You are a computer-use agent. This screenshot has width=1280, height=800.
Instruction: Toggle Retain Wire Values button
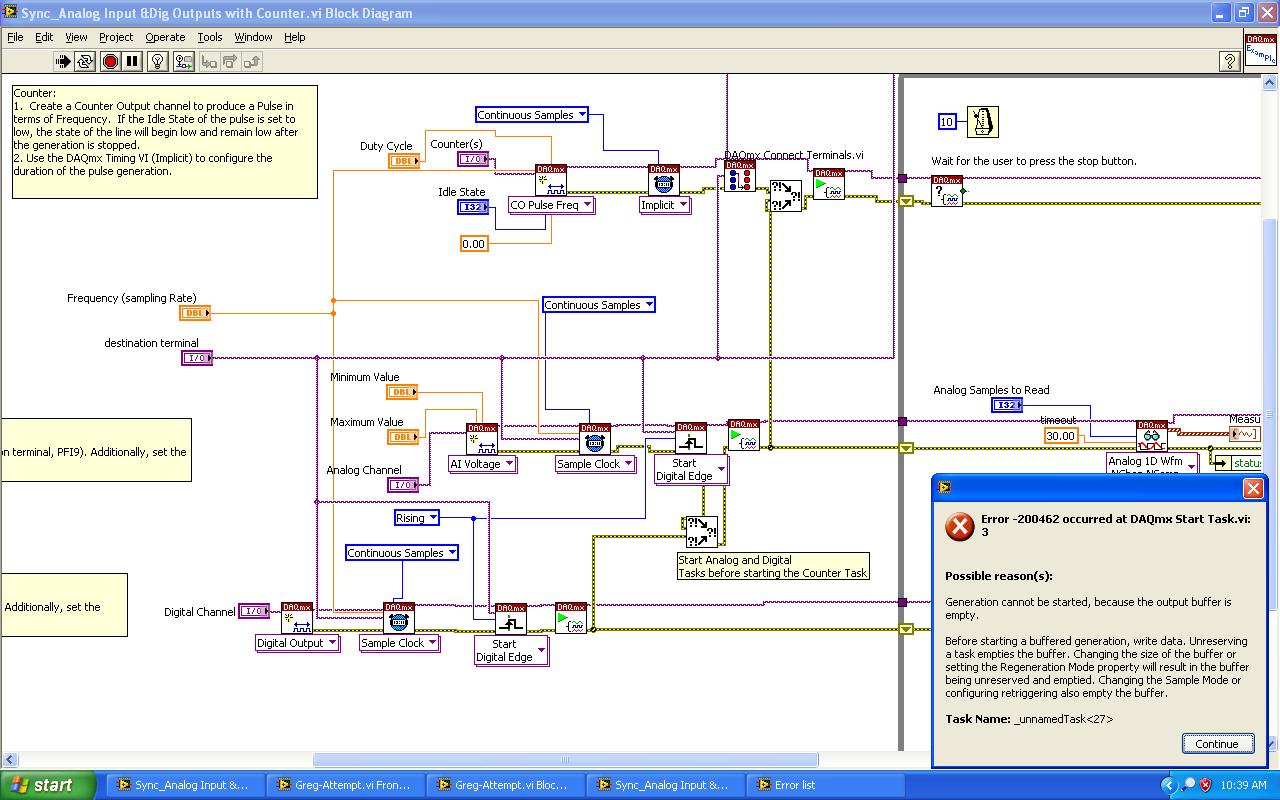click(x=183, y=61)
